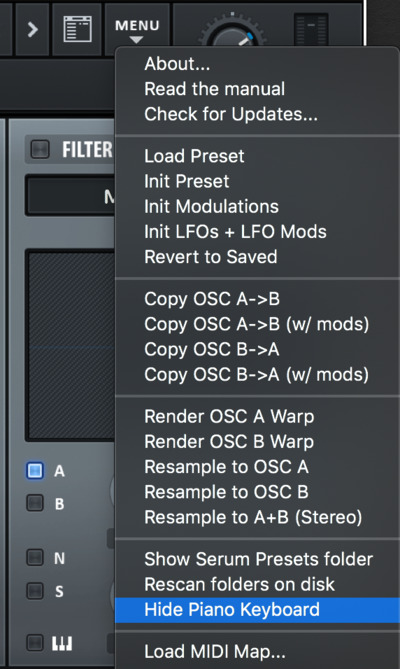Enable noise N filter routing checkbox
This screenshot has height=669, width=400.
click(35, 557)
